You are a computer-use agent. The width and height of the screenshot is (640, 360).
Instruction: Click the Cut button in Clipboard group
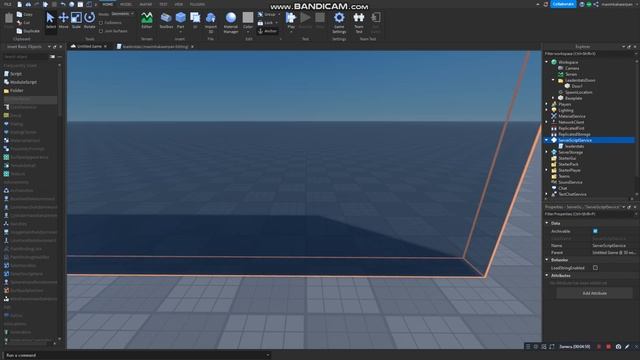click(x=24, y=23)
